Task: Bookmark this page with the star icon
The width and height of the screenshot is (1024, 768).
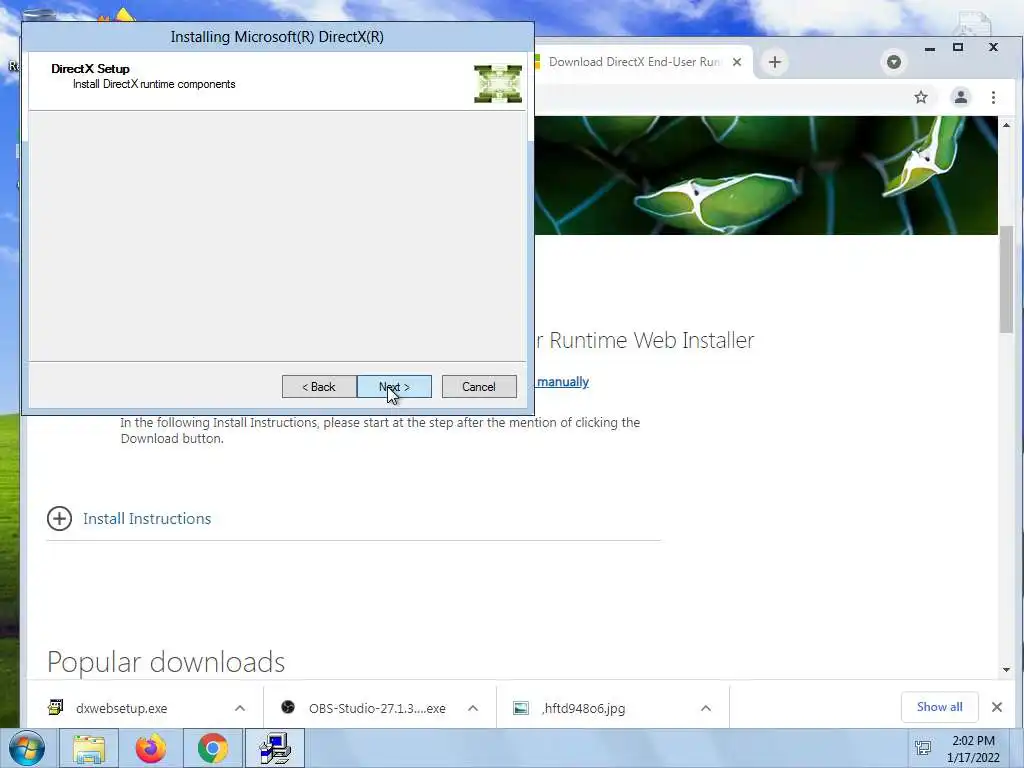Action: click(x=921, y=97)
